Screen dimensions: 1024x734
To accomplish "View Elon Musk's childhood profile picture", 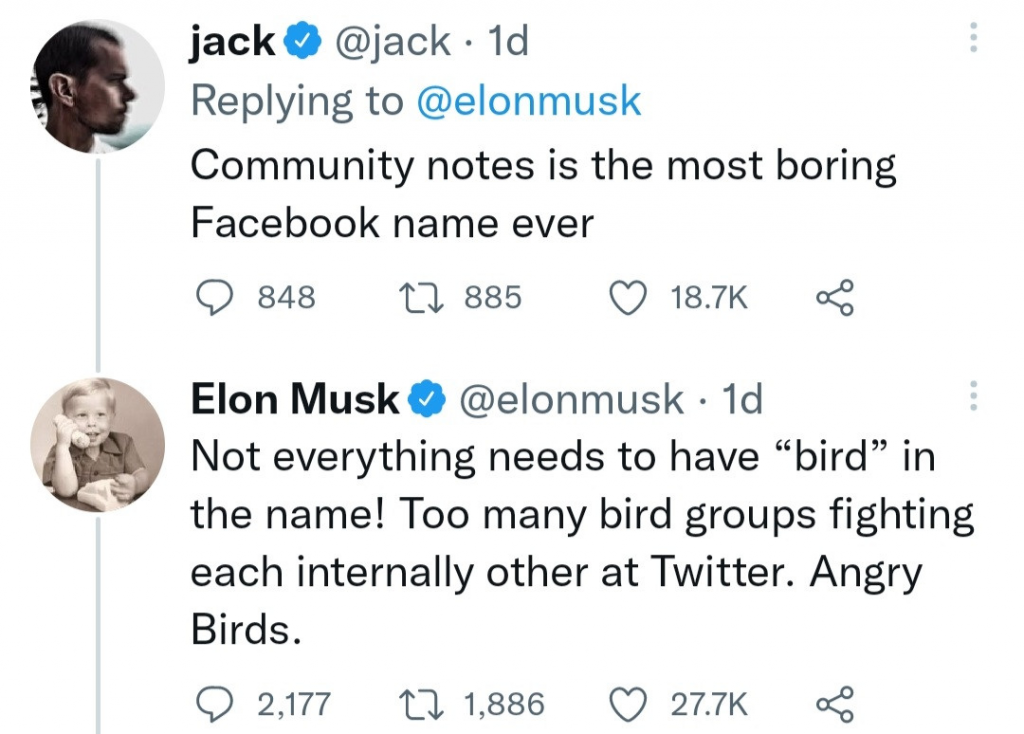I will [x=97, y=445].
